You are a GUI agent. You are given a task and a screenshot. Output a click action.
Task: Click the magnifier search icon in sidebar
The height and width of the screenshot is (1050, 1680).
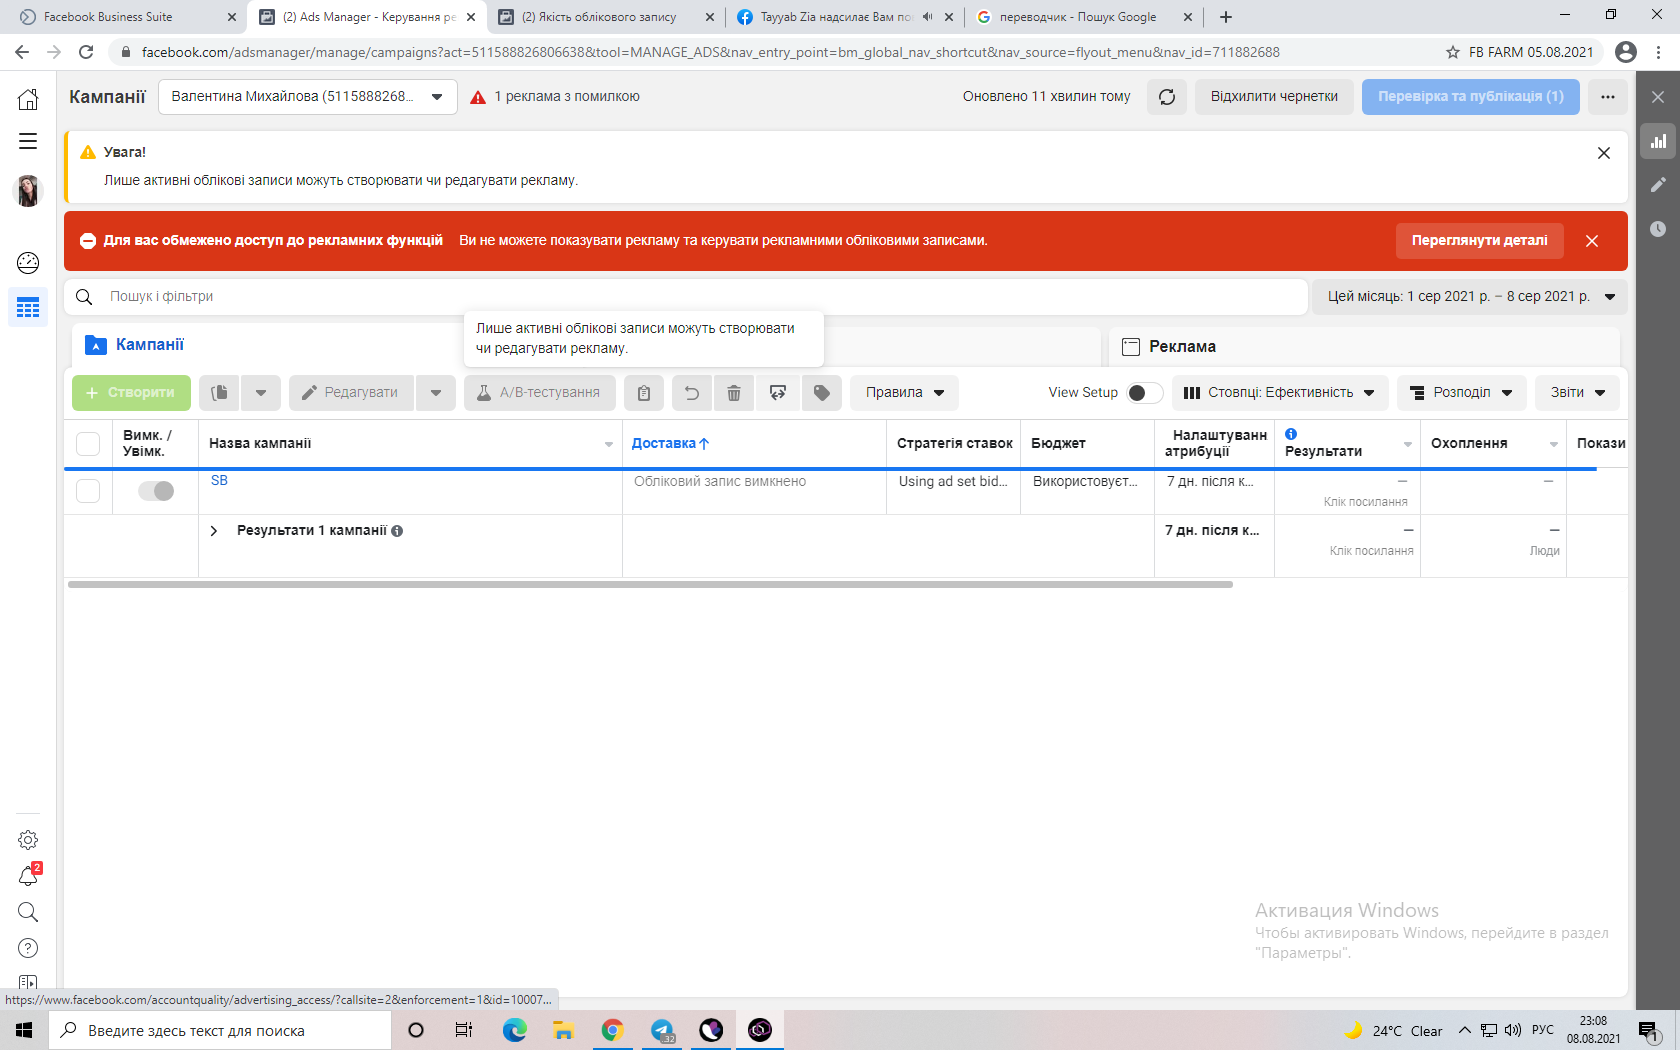point(28,912)
